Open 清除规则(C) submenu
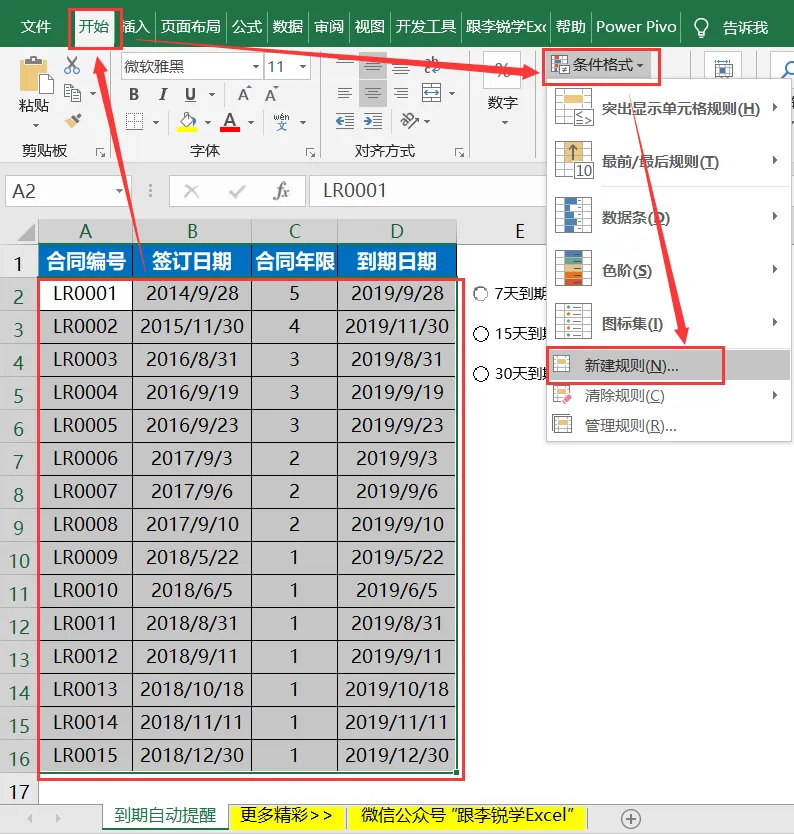The width and height of the screenshot is (794, 834). [669, 395]
